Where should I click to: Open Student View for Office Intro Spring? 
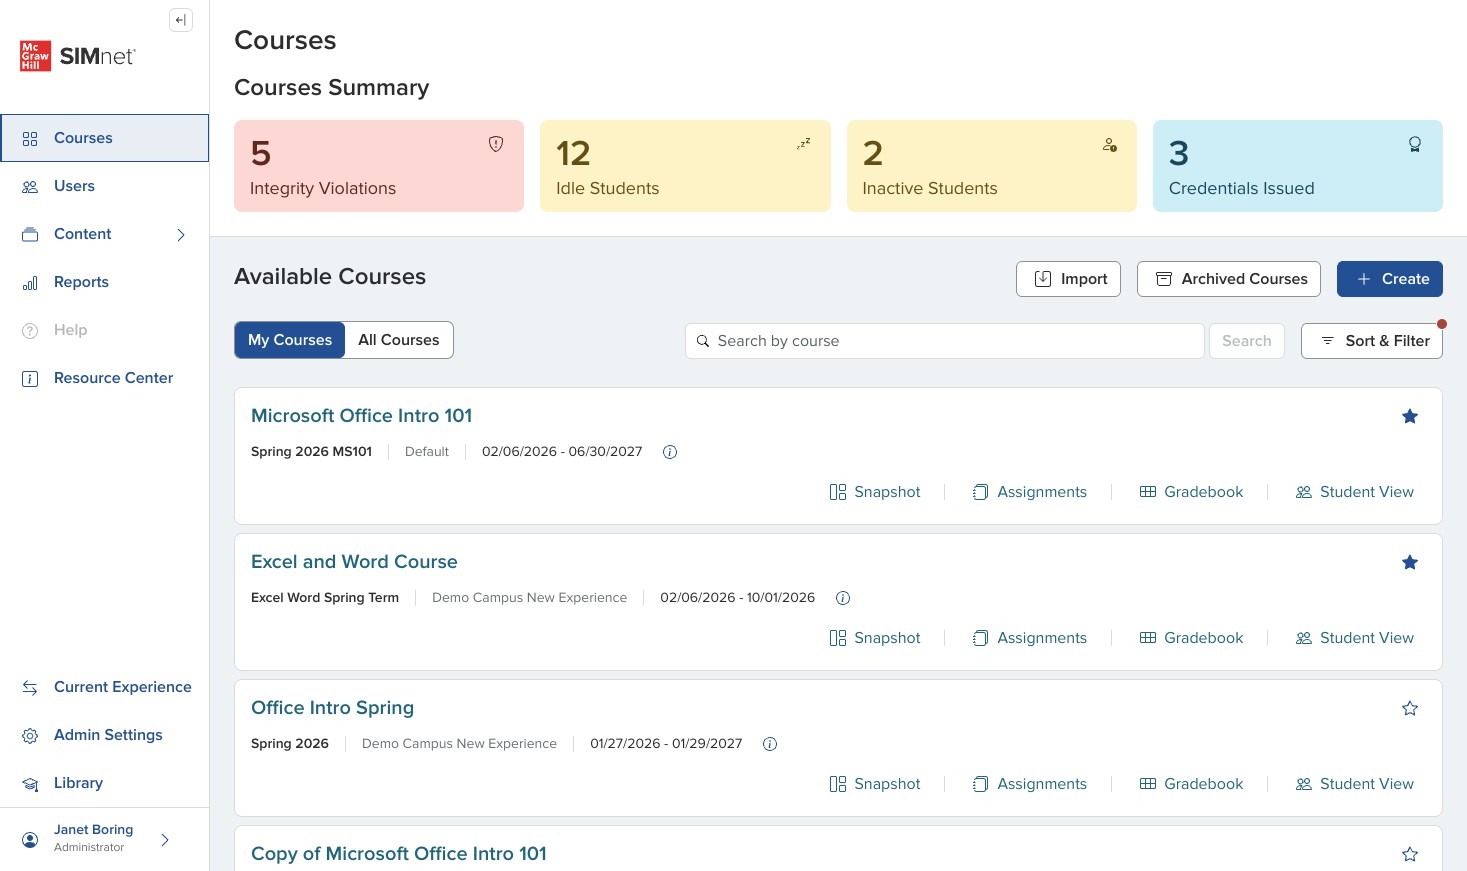point(1354,784)
